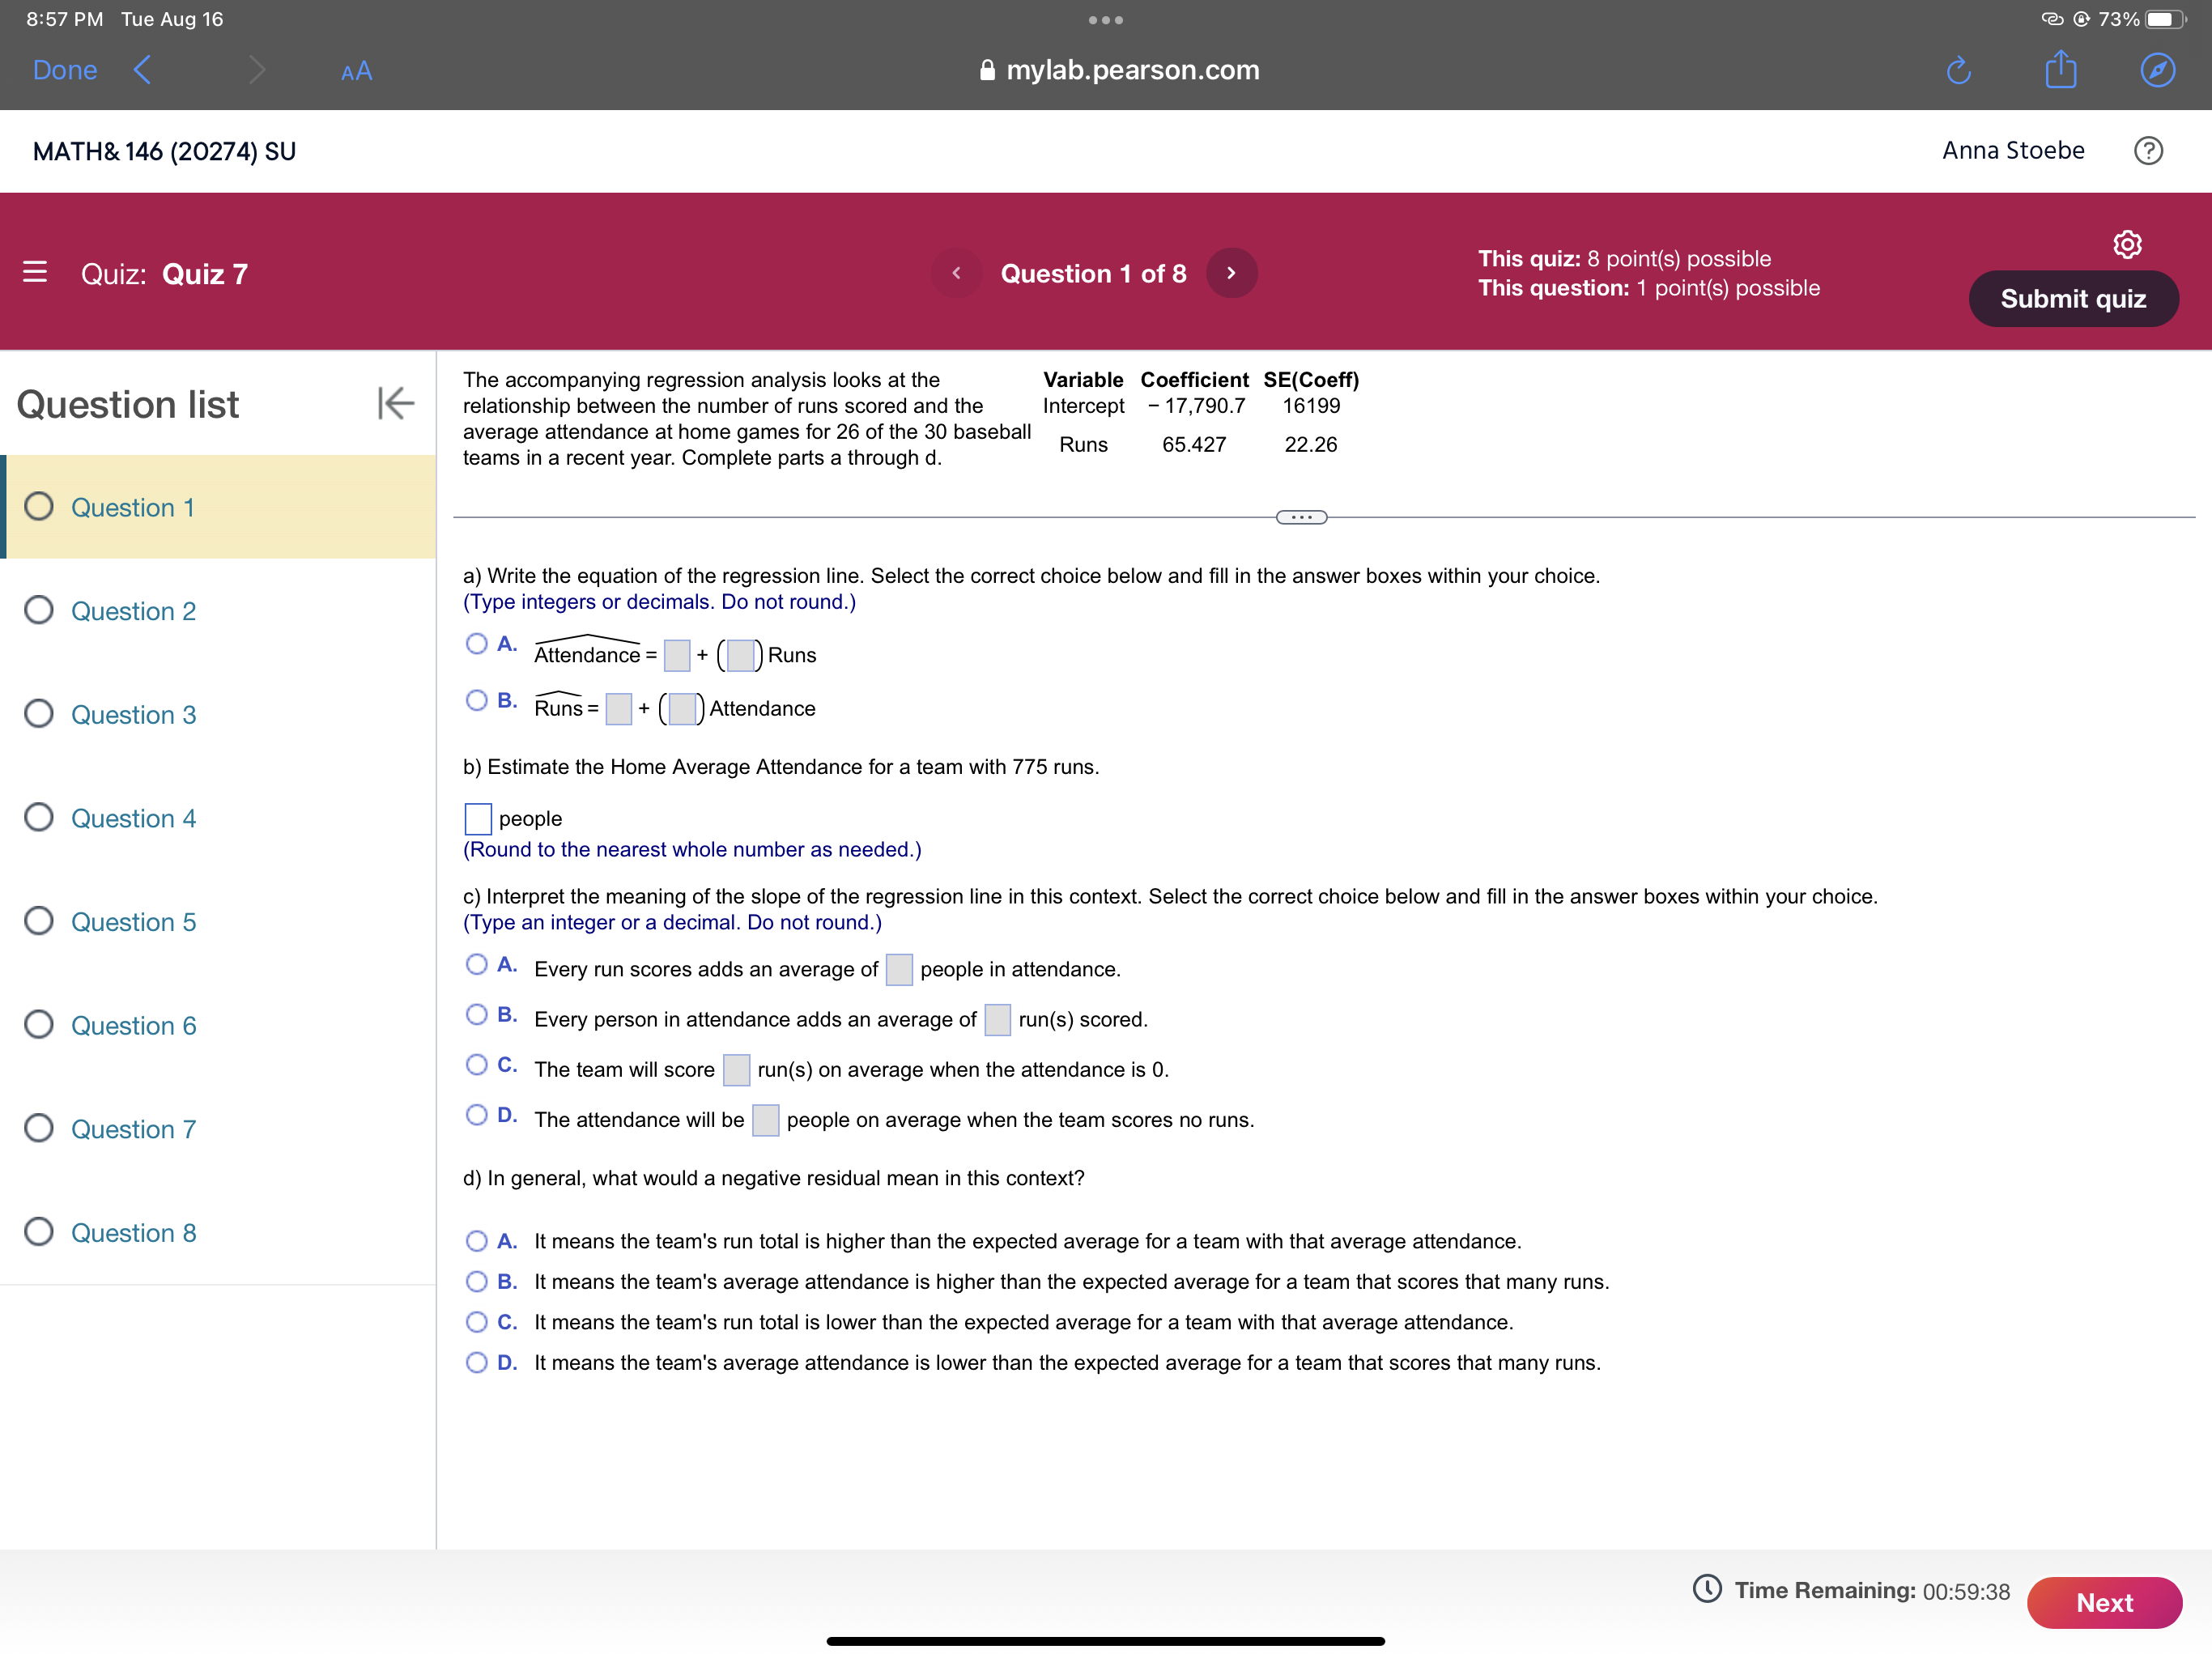The width and height of the screenshot is (2212, 1658).
Task: Go to next question with right chevron
Action: click(x=1231, y=273)
